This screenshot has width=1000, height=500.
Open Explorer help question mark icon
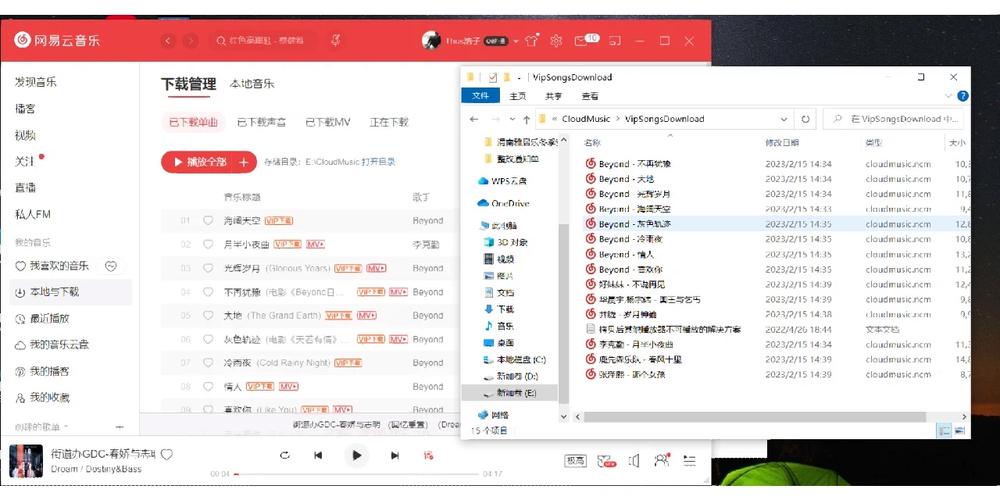(x=962, y=96)
